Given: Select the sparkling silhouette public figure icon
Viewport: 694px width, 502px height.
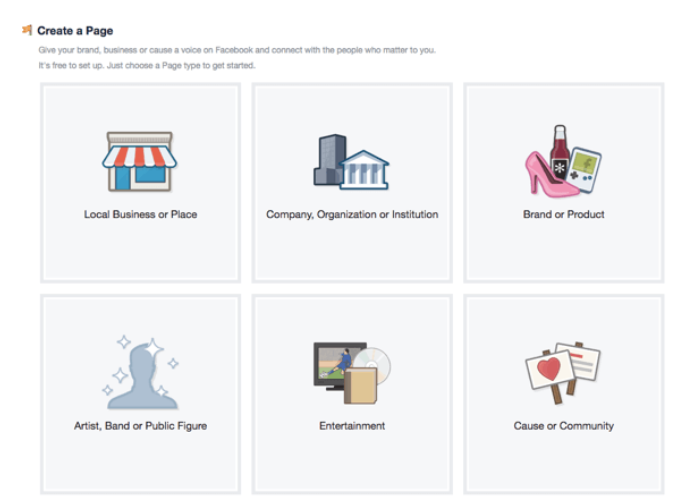Looking at the screenshot, I should point(140,372).
